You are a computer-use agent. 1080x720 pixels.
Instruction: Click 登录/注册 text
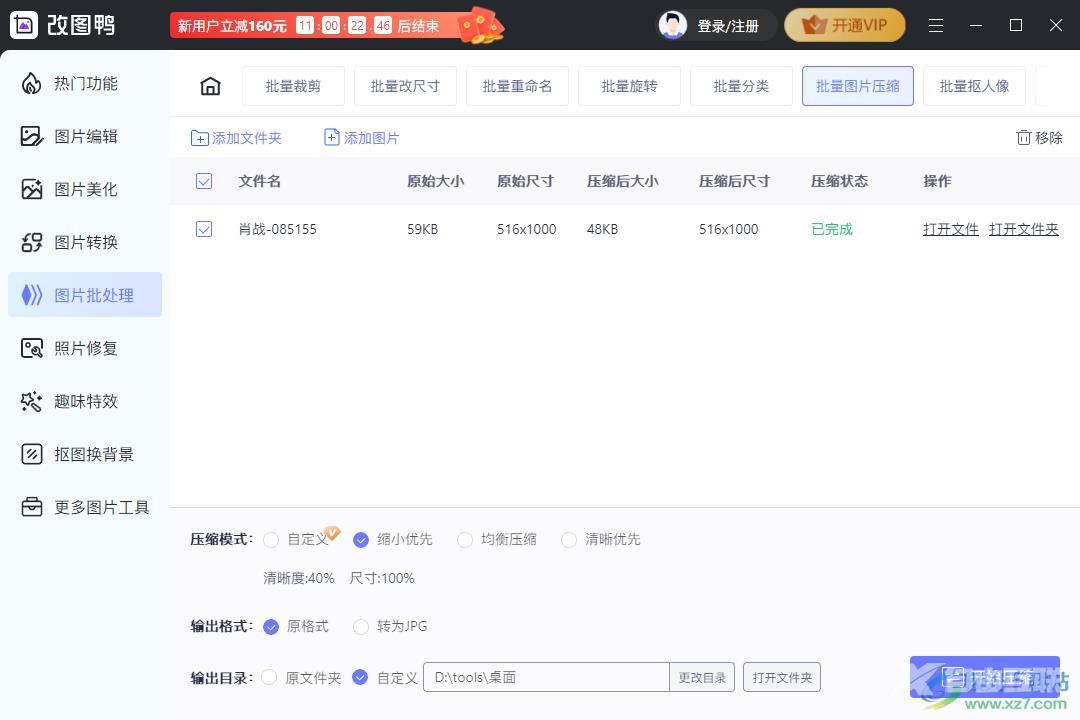click(x=728, y=26)
